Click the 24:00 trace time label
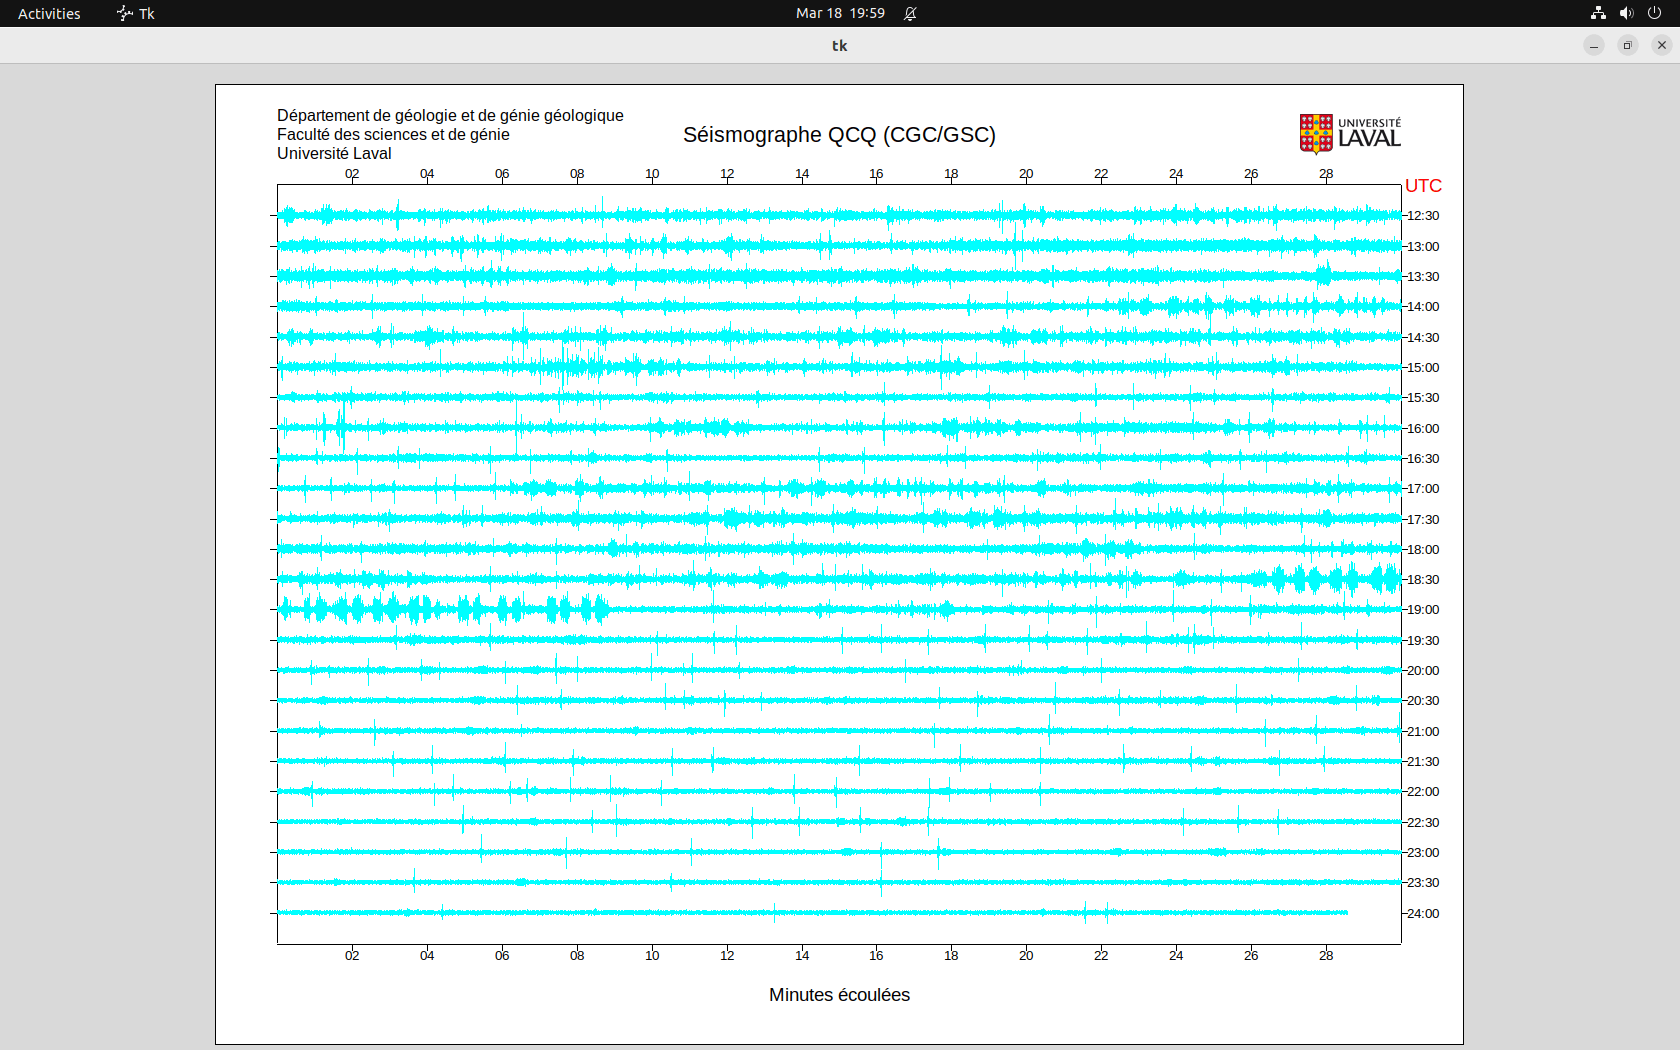Screen dimensions: 1680x1050 pos(1423,914)
